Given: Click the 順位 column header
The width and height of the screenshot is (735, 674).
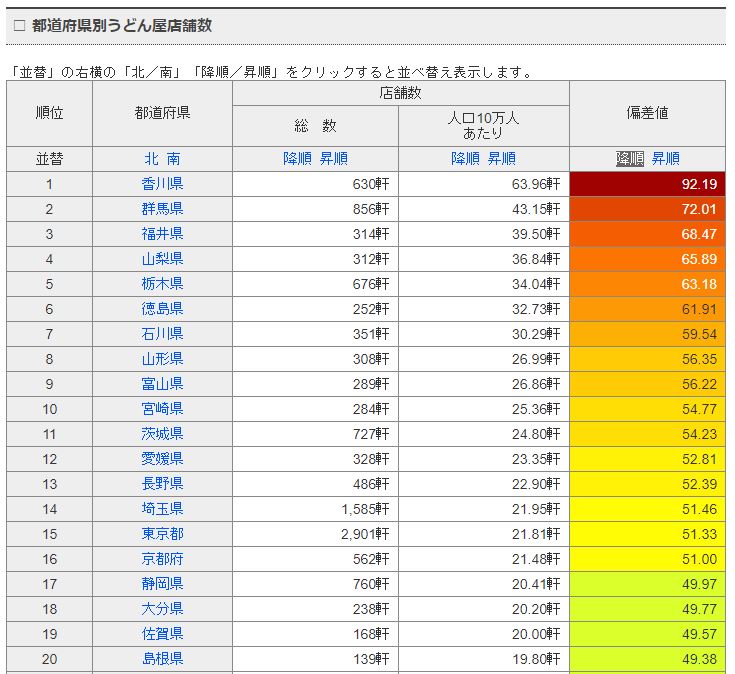Looking at the screenshot, I should [x=49, y=113].
